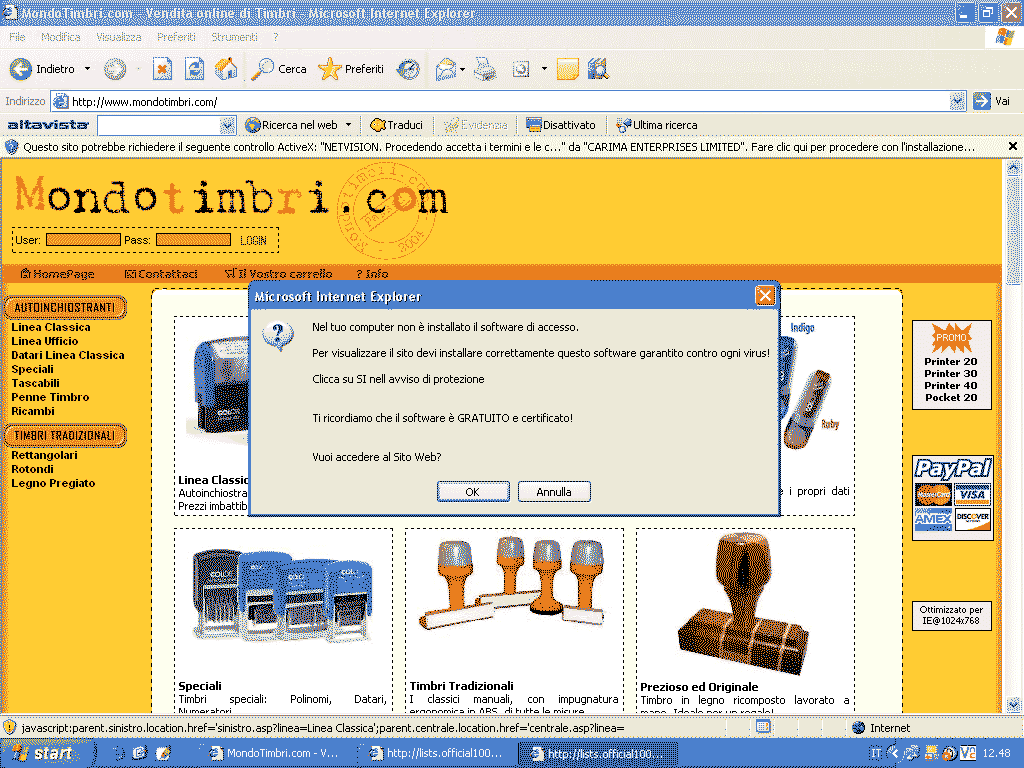The image size is (1024, 768).
Task: Open the Modifica menu
Action: pos(61,37)
